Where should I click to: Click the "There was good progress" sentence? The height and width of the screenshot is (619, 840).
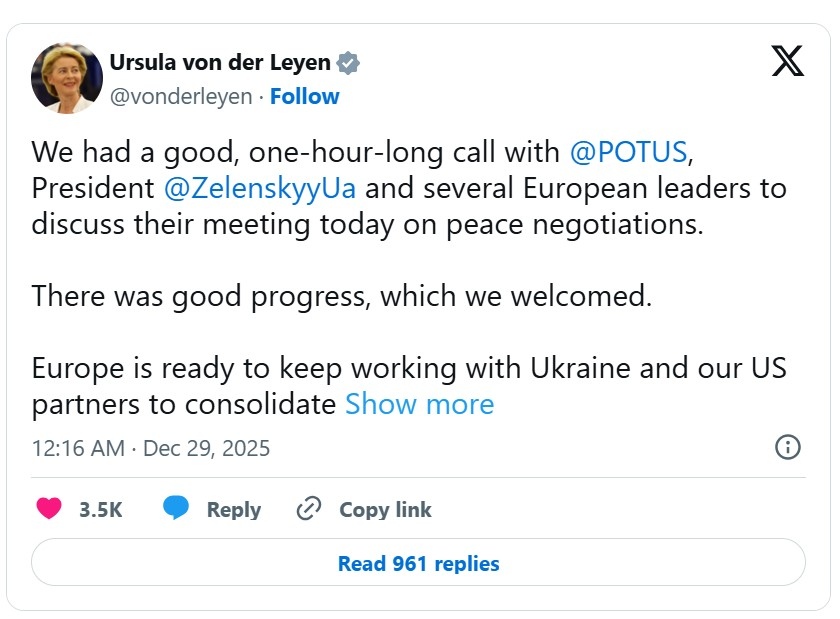(x=341, y=296)
